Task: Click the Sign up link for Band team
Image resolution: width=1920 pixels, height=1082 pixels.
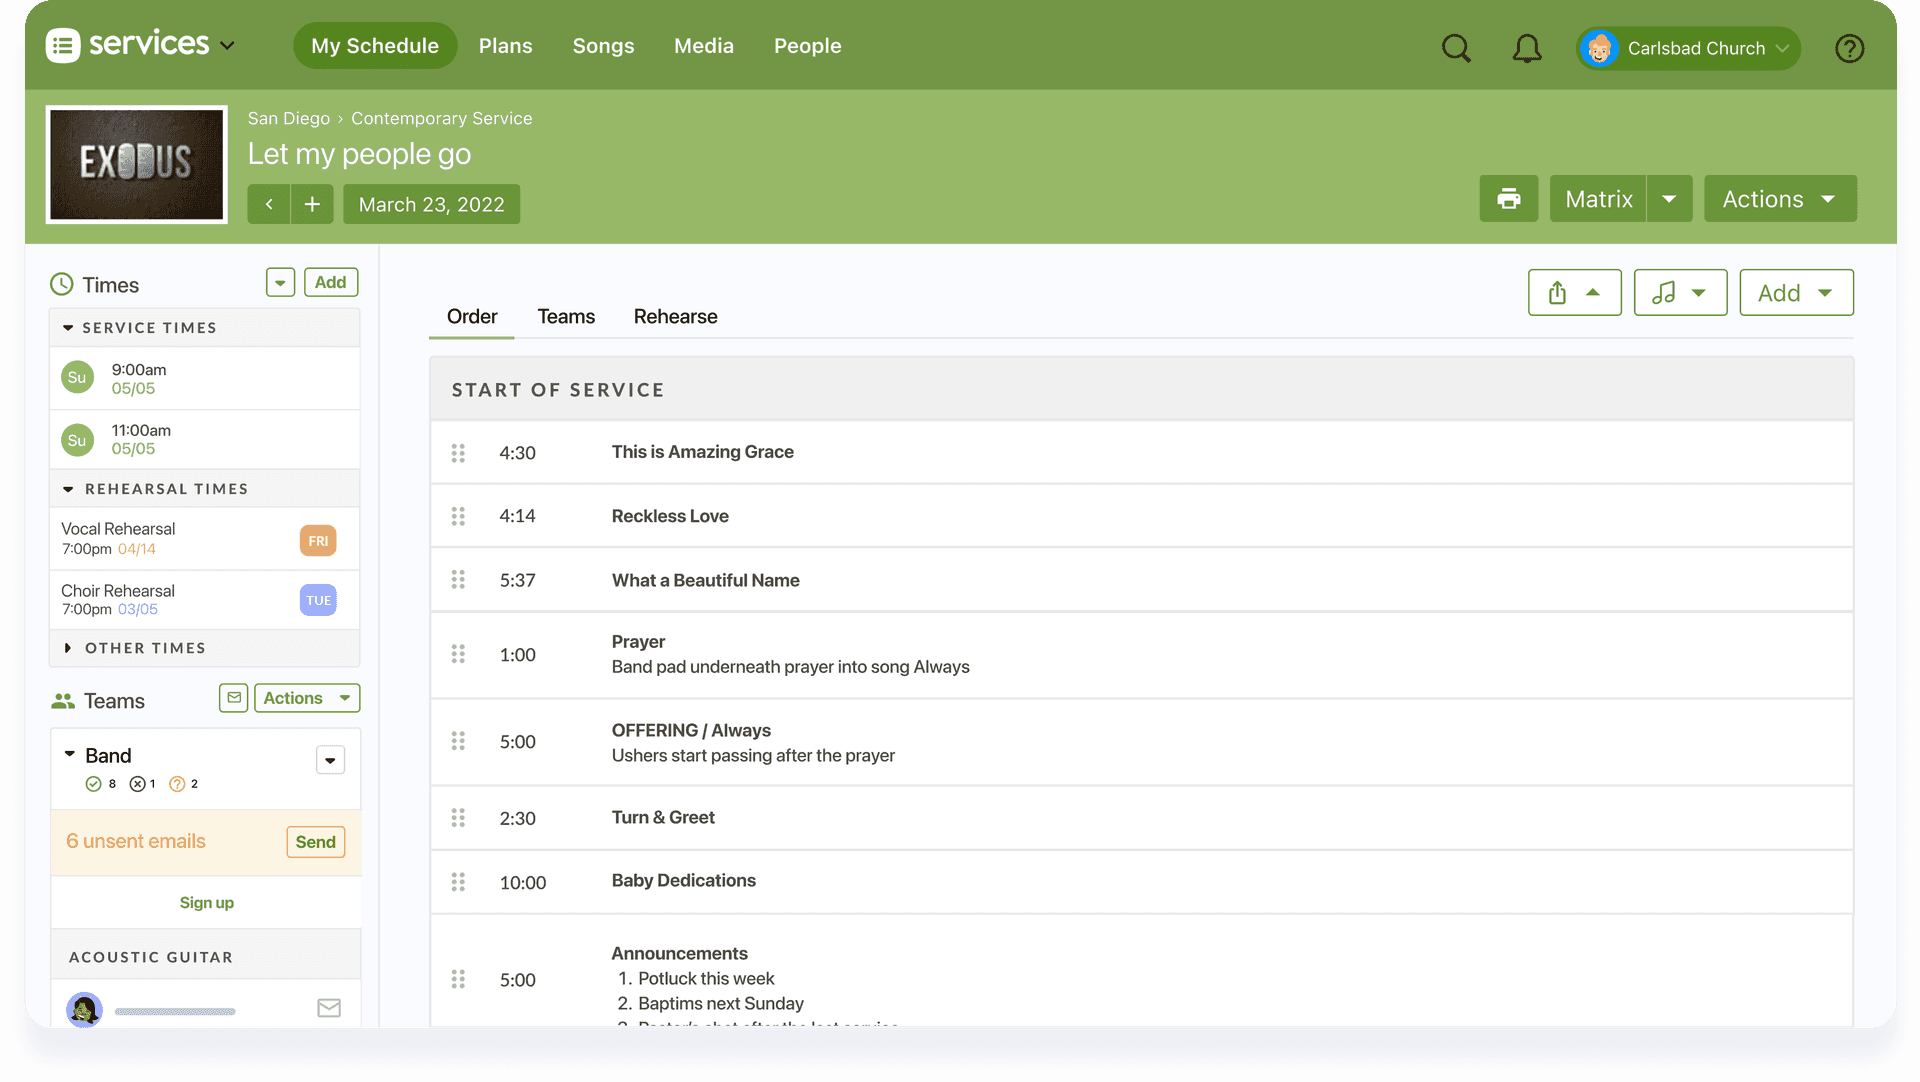Action: (x=206, y=901)
